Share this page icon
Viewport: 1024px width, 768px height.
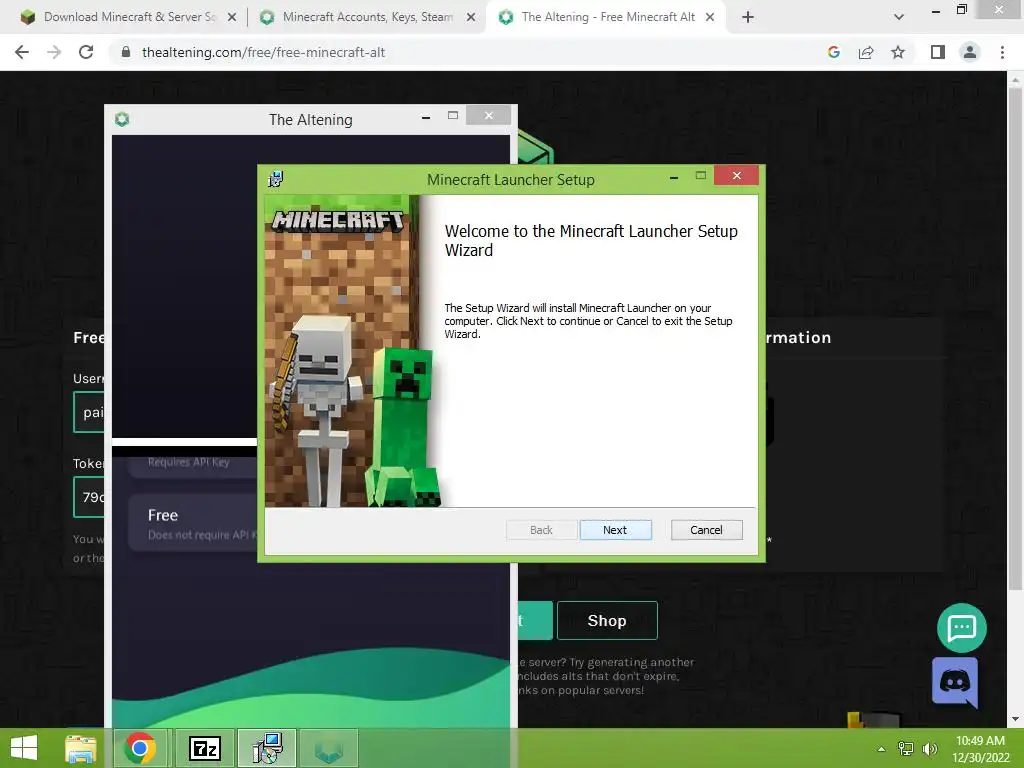(x=866, y=52)
